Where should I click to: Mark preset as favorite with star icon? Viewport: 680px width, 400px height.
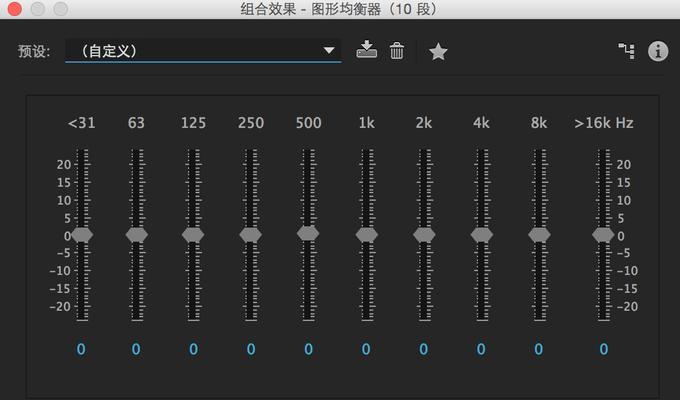point(438,52)
